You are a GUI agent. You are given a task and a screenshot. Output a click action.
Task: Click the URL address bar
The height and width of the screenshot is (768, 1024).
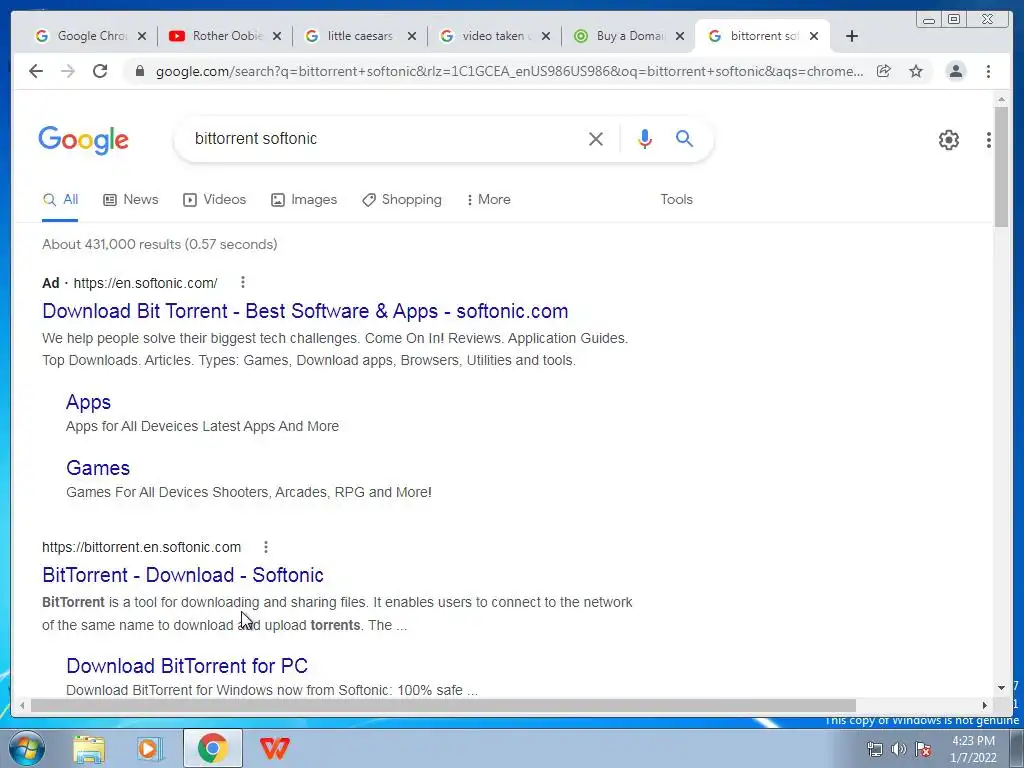509,71
